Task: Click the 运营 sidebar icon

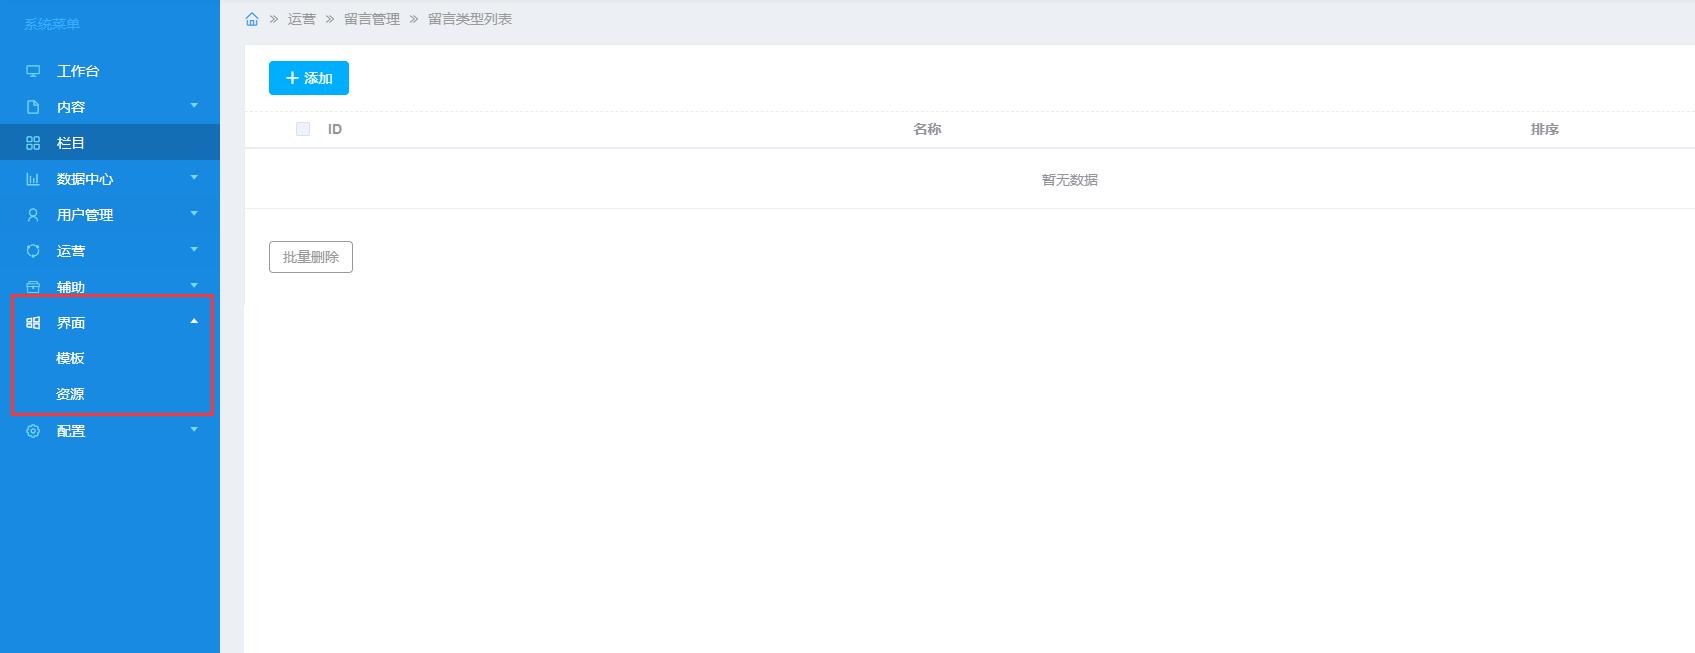Action: pyautogui.click(x=33, y=251)
